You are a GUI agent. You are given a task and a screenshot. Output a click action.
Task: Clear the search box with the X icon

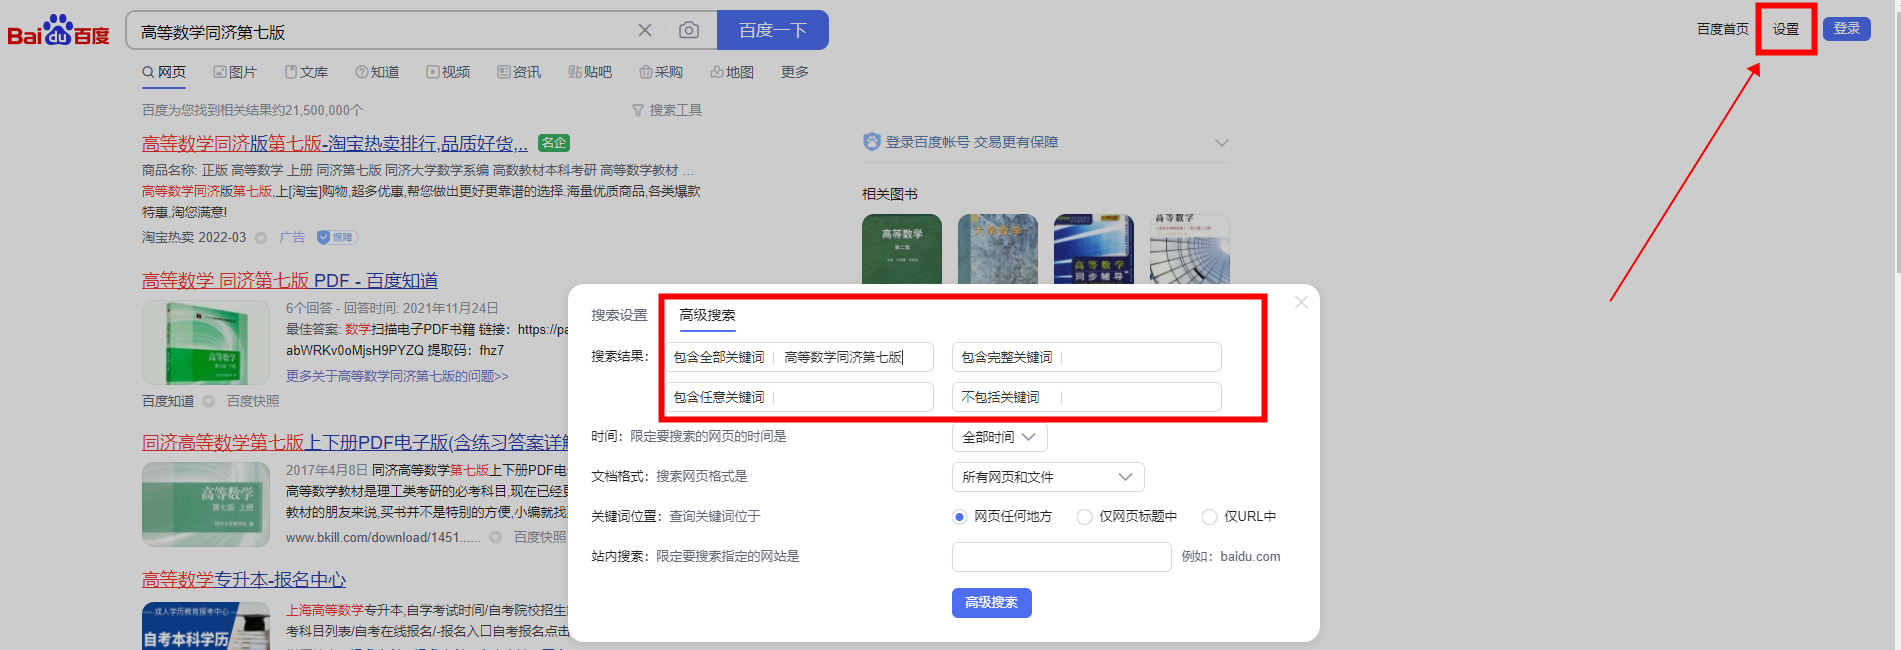[x=645, y=31]
